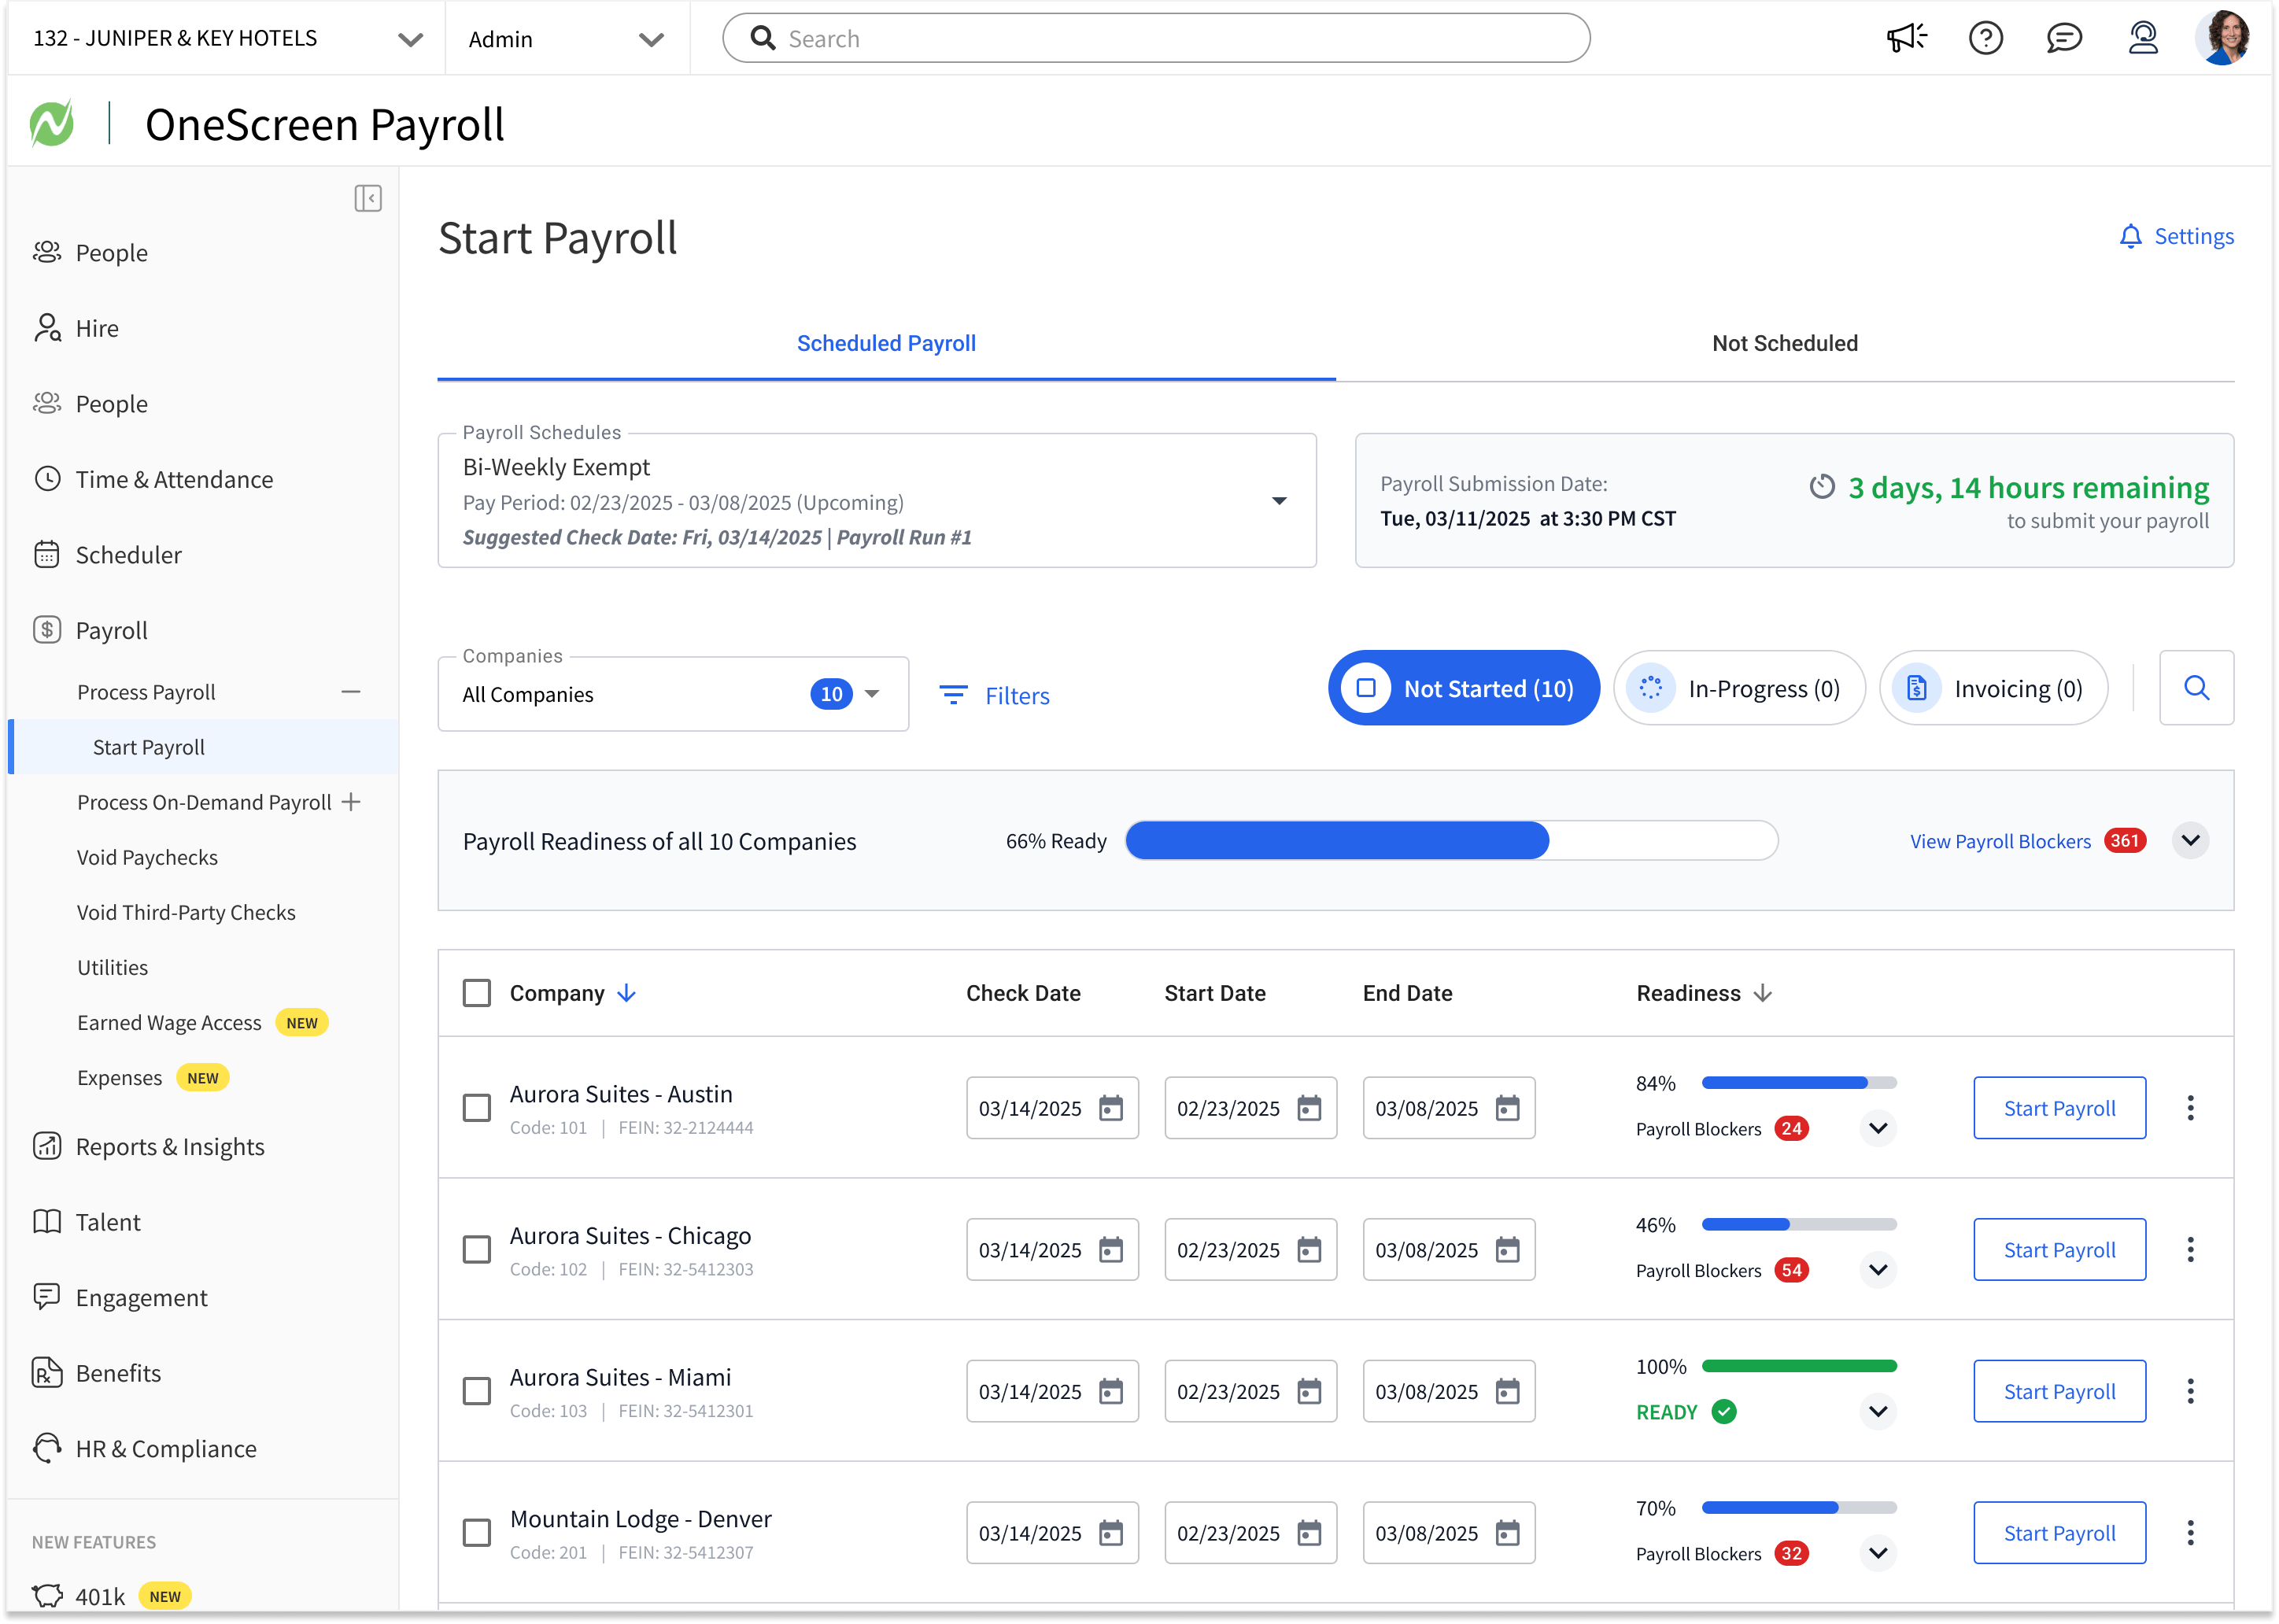This screenshot has height=1624, width=2279.
Task: Click Start Payroll for Aurora Suites - Miami
Action: coord(2060,1391)
